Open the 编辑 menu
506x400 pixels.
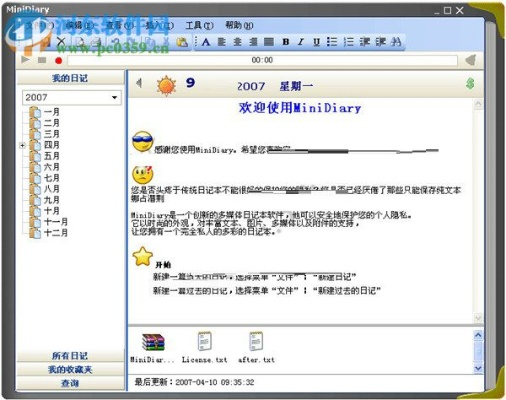pos(80,25)
